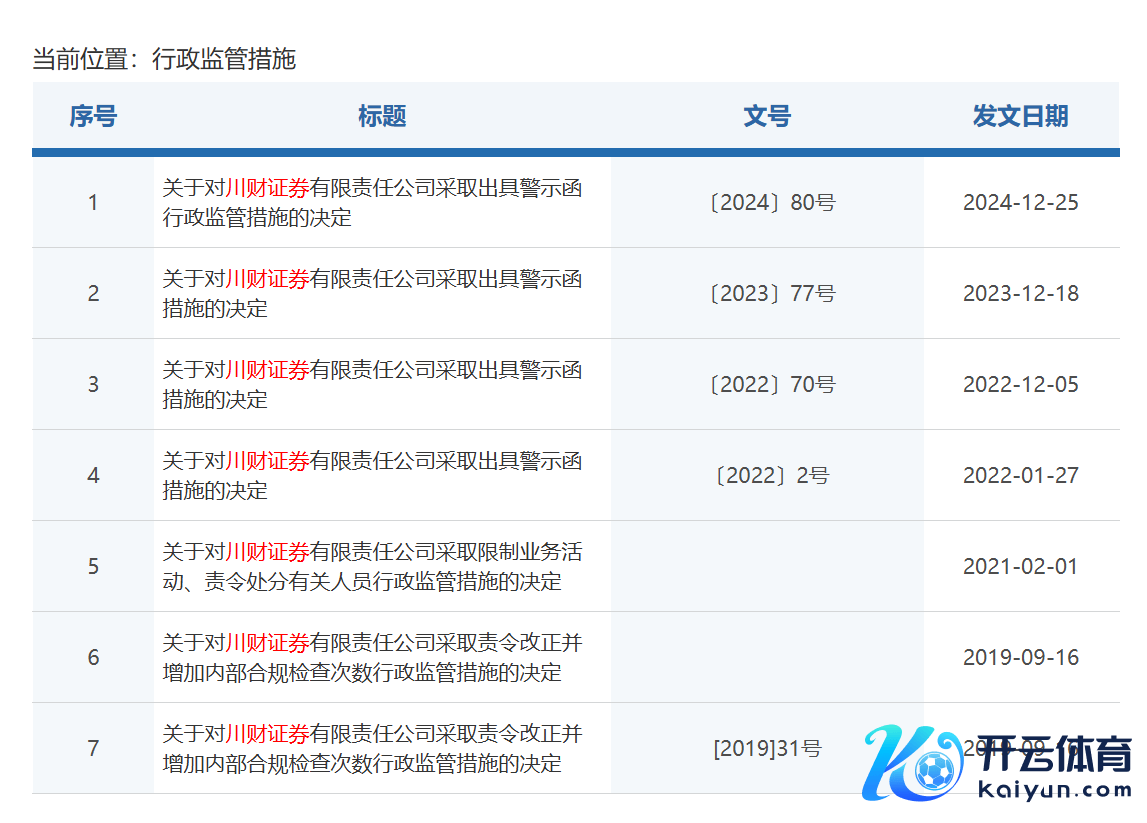Click document number [2019]31号

click(767, 749)
